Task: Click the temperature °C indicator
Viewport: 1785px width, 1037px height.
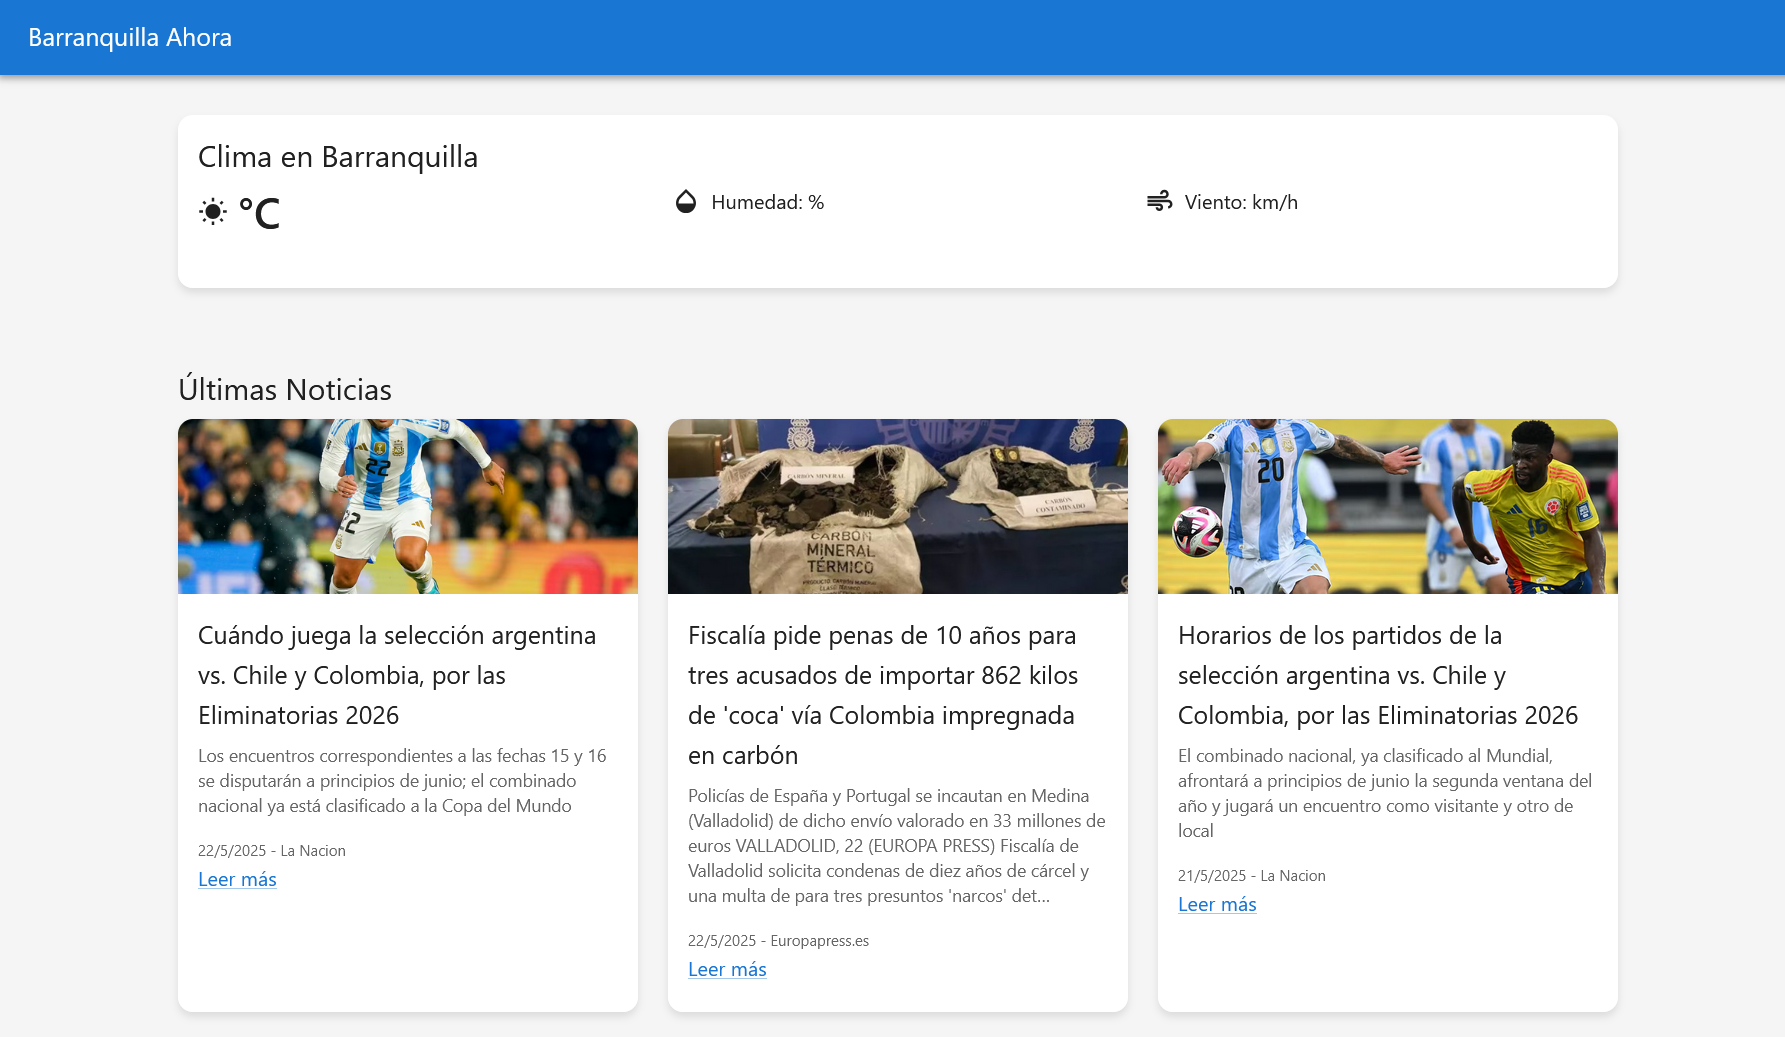Action: 261,211
